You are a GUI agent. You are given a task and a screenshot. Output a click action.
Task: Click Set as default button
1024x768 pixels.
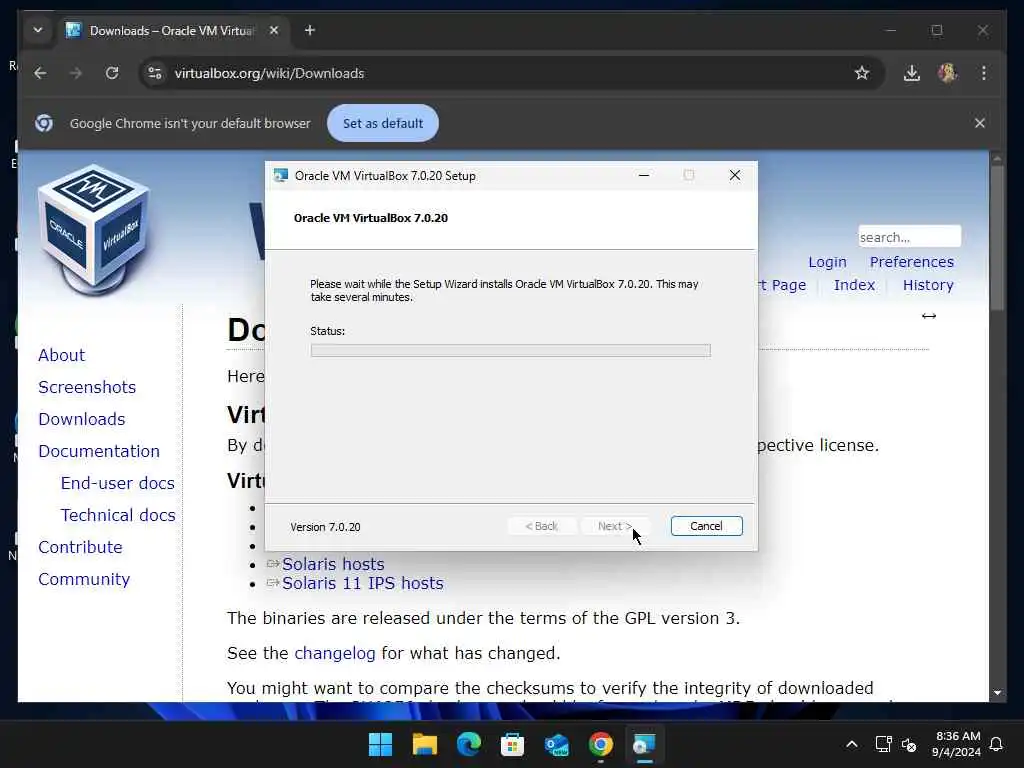tap(383, 123)
